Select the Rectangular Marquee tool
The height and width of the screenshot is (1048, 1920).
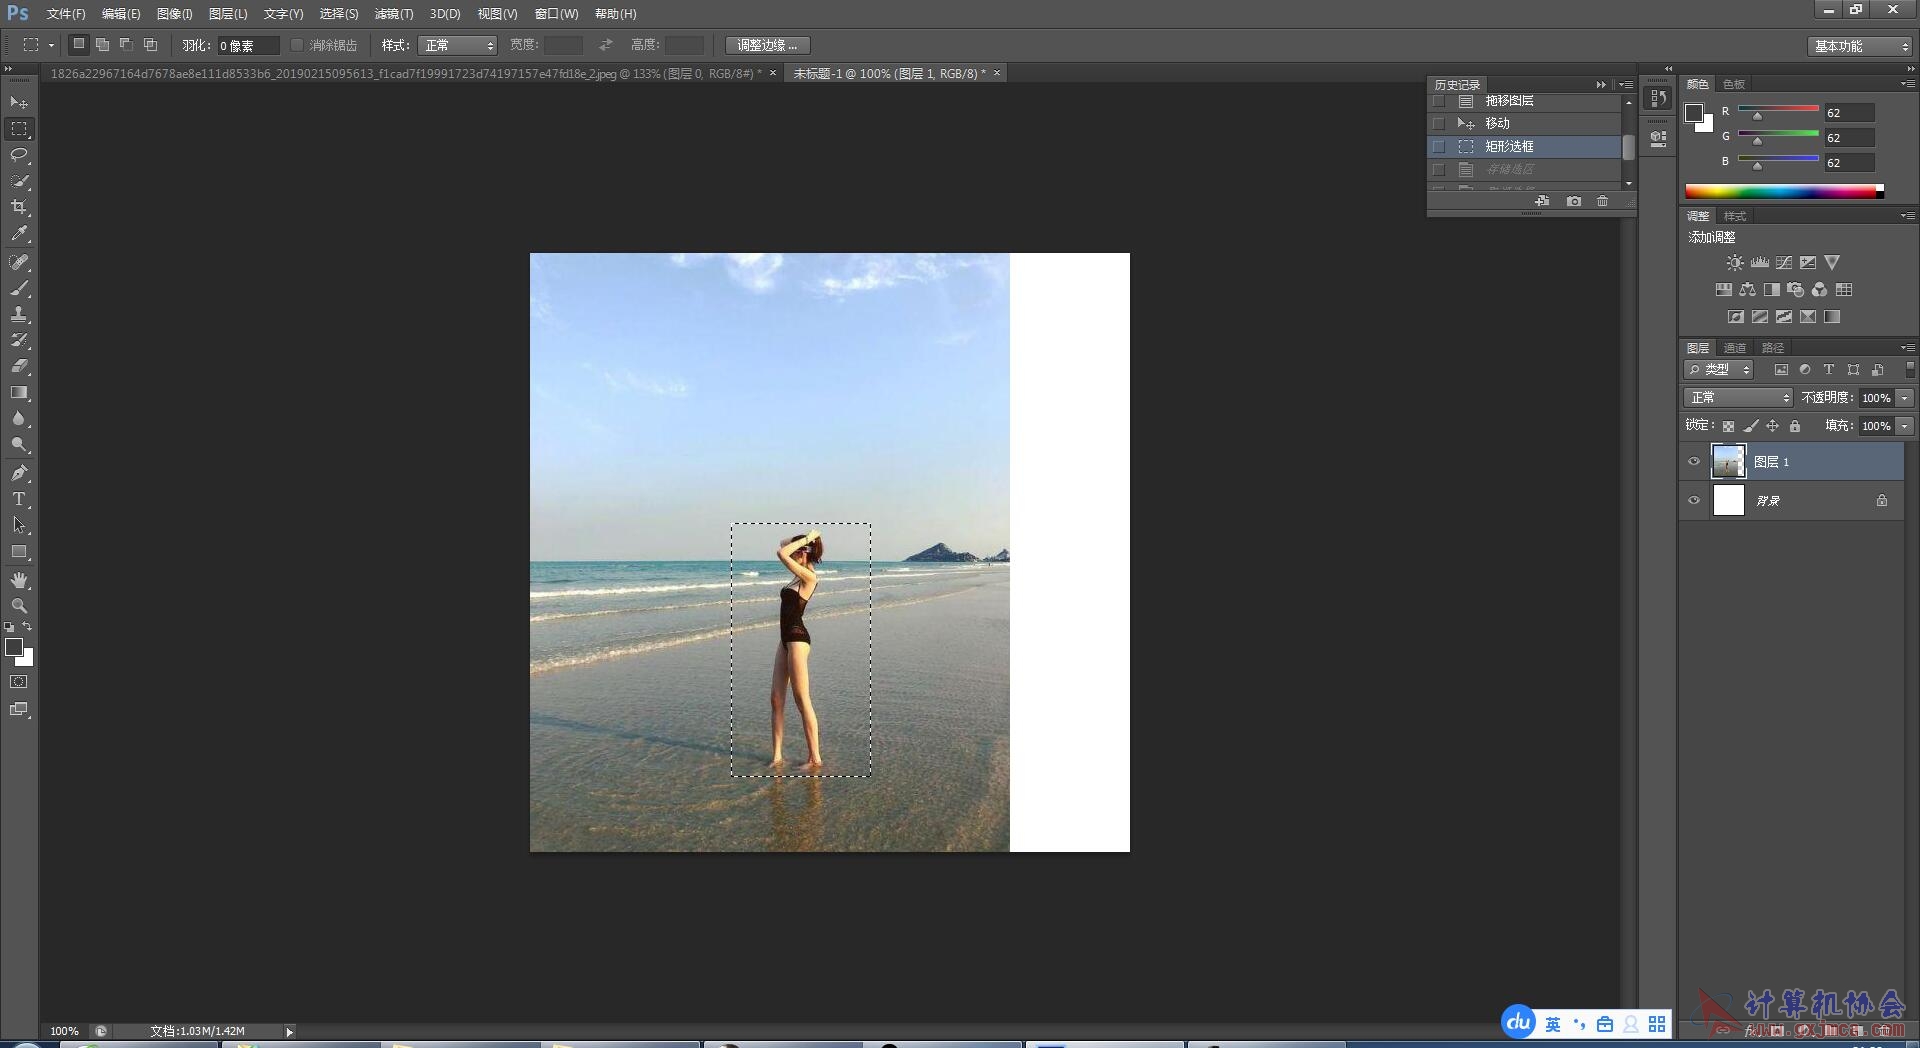pyautogui.click(x=19, y=129)
